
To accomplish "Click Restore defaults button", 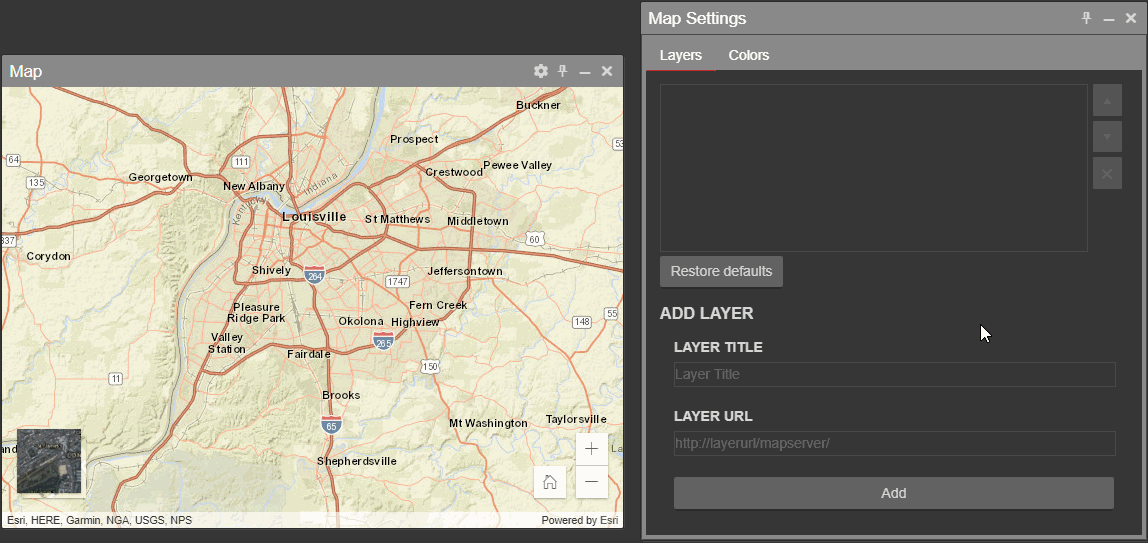I will click(x=721, y=271).
